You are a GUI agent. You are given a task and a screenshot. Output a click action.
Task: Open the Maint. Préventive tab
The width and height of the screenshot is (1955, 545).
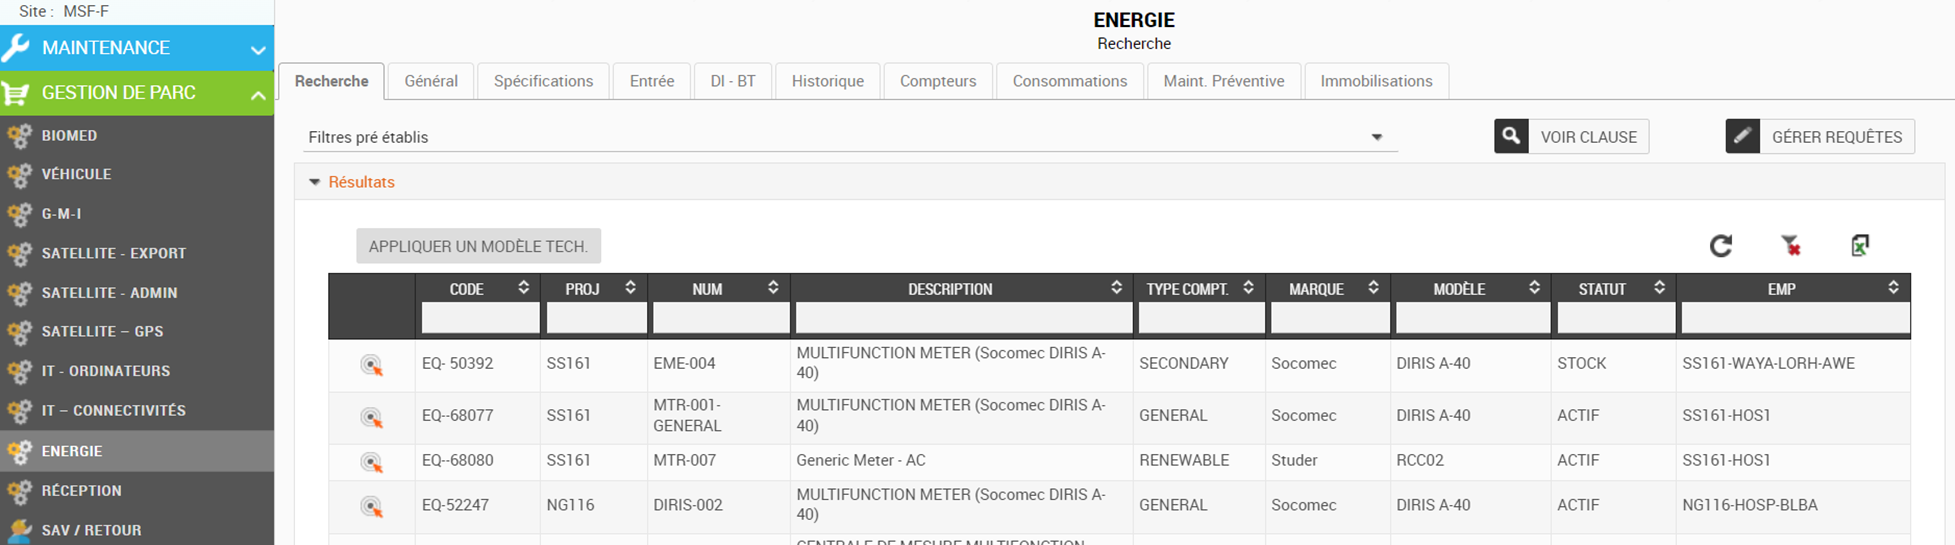[1223, 81]
